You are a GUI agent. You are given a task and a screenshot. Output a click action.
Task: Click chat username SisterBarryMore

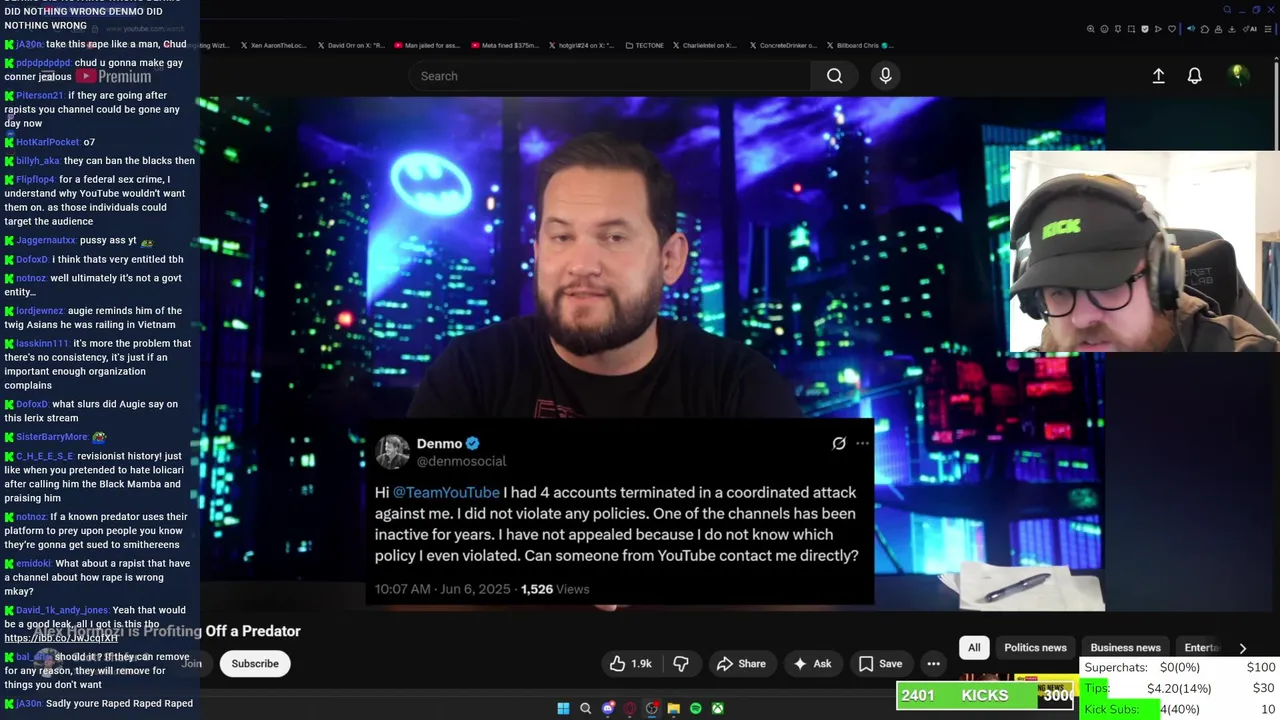click(x=51, y=437)
